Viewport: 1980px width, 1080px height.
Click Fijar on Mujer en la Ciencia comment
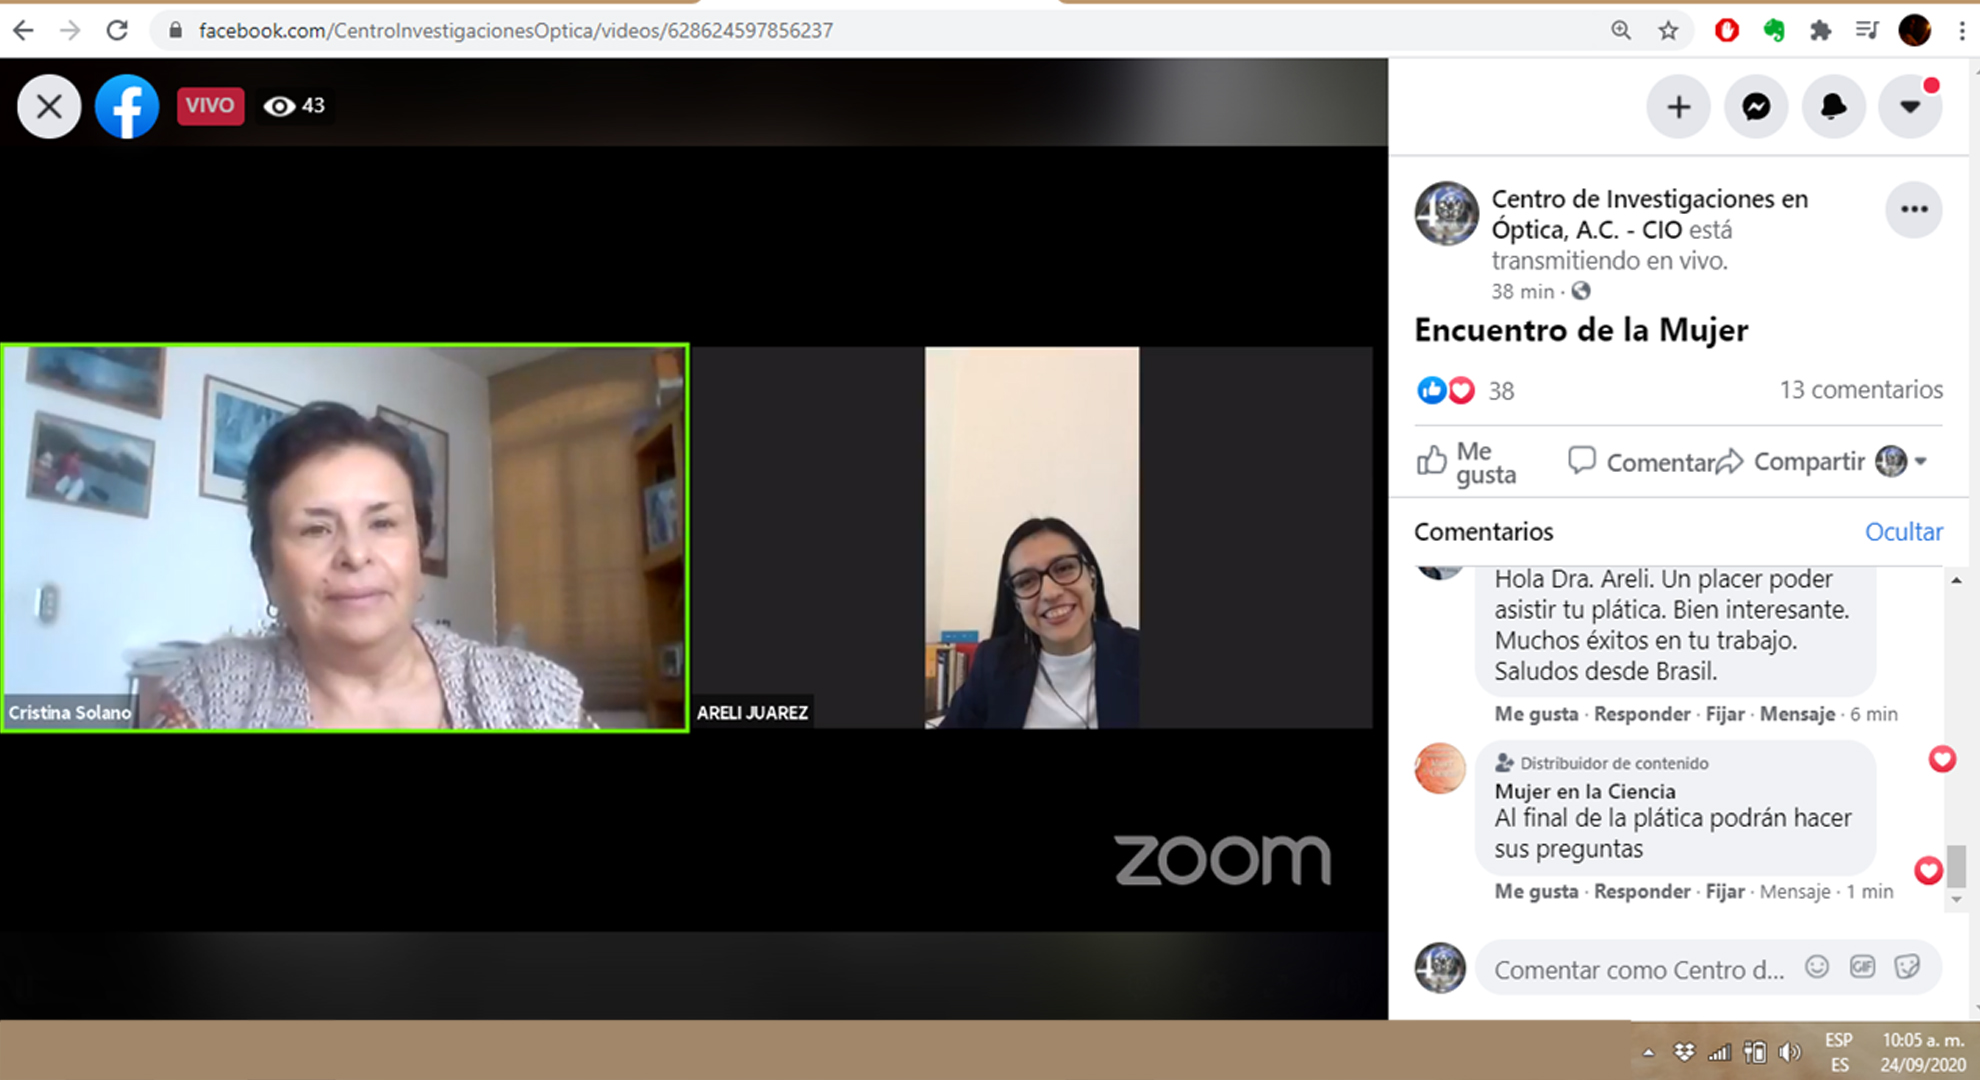[x=1724, y=891]
